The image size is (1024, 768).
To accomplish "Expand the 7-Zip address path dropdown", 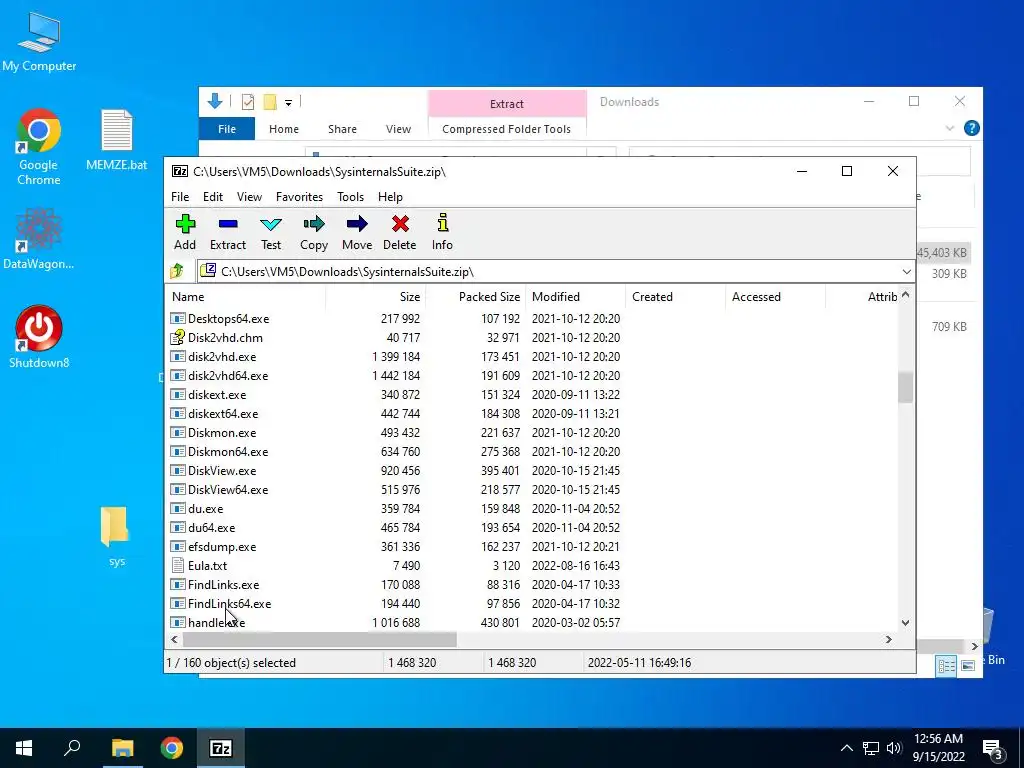I will (x=906, y=272).
